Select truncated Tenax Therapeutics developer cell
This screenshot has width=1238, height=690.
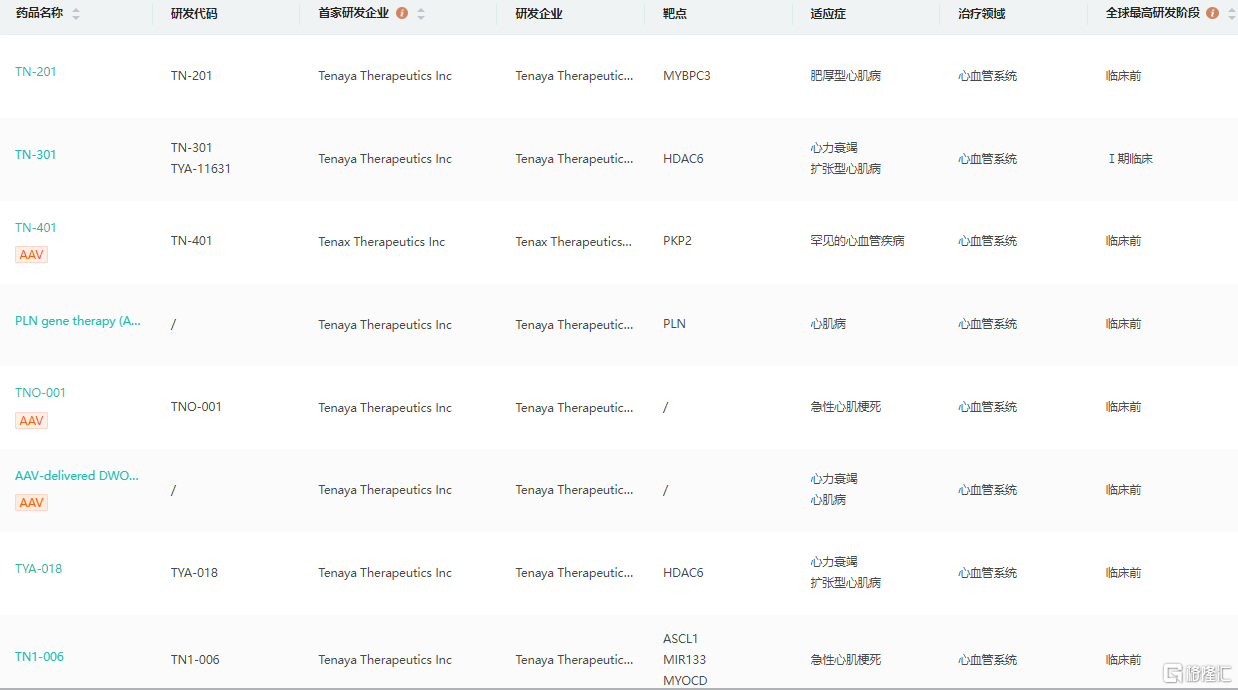point(574,242)
